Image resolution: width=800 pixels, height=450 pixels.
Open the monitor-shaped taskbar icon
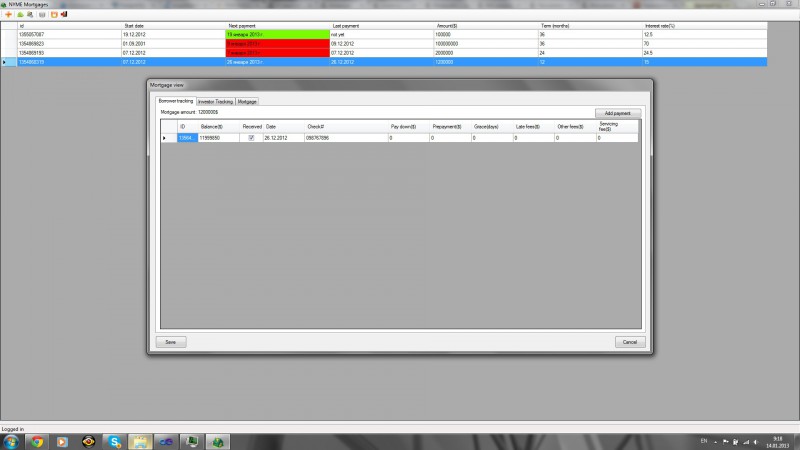point(192,442)
